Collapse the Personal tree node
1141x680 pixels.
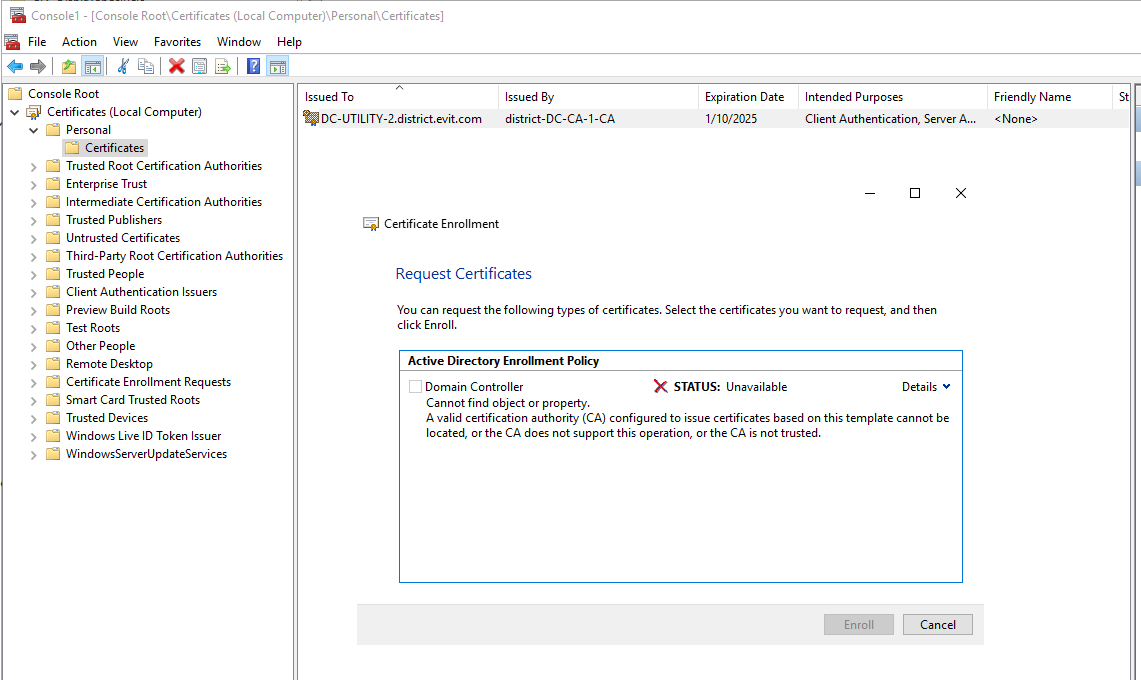click(x=33, y=130)
